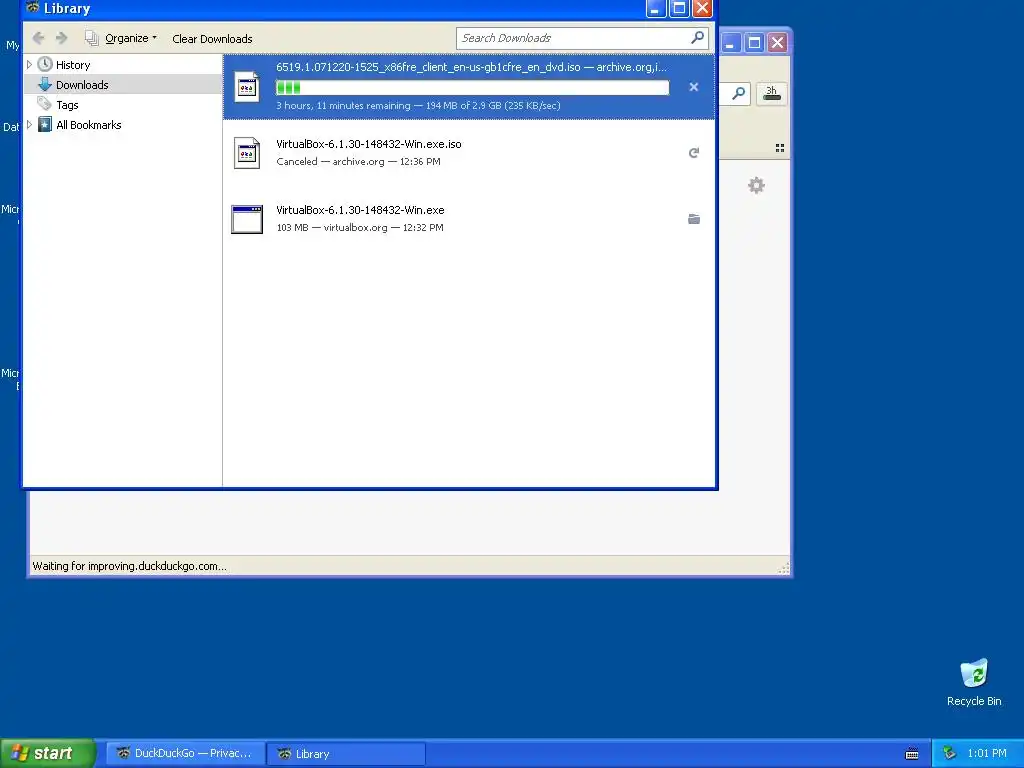Click the keyboard icon on taskbar
Screen dimensions: 1024x768
pos(912,754)
